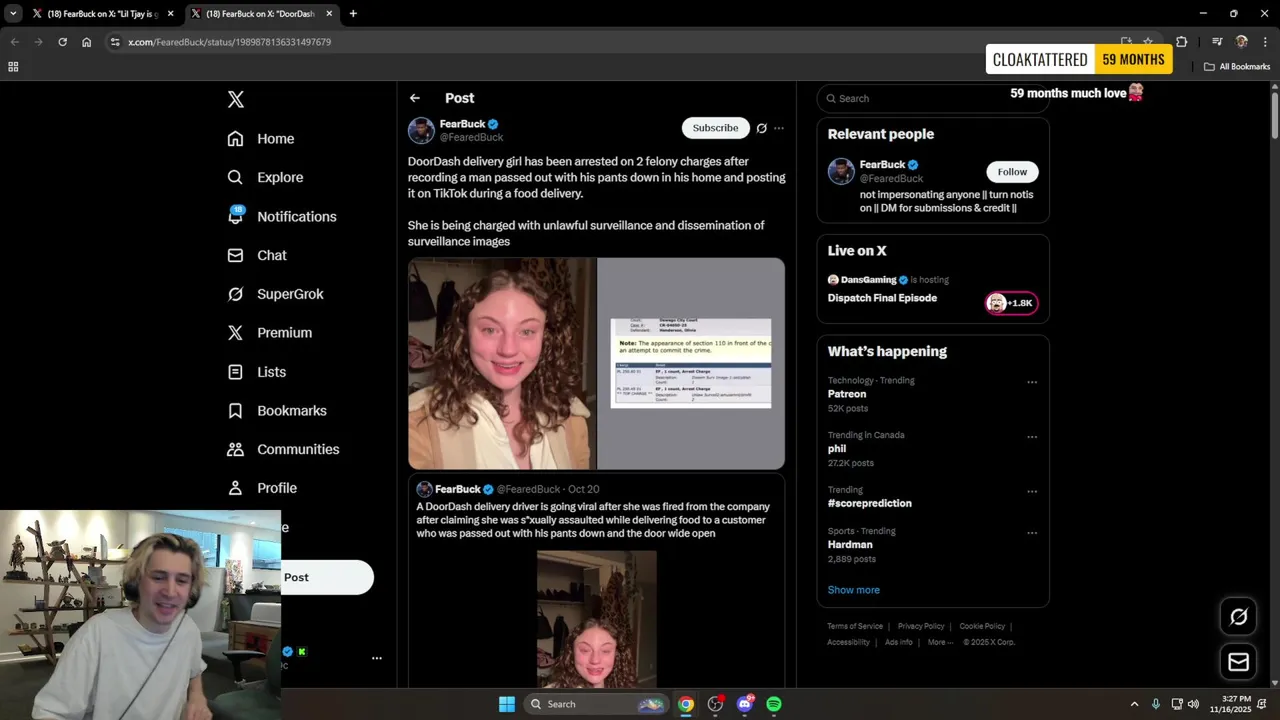Open the post's more options menu
Viewport: 1280px width, 720px height.
tap(779, 128)
